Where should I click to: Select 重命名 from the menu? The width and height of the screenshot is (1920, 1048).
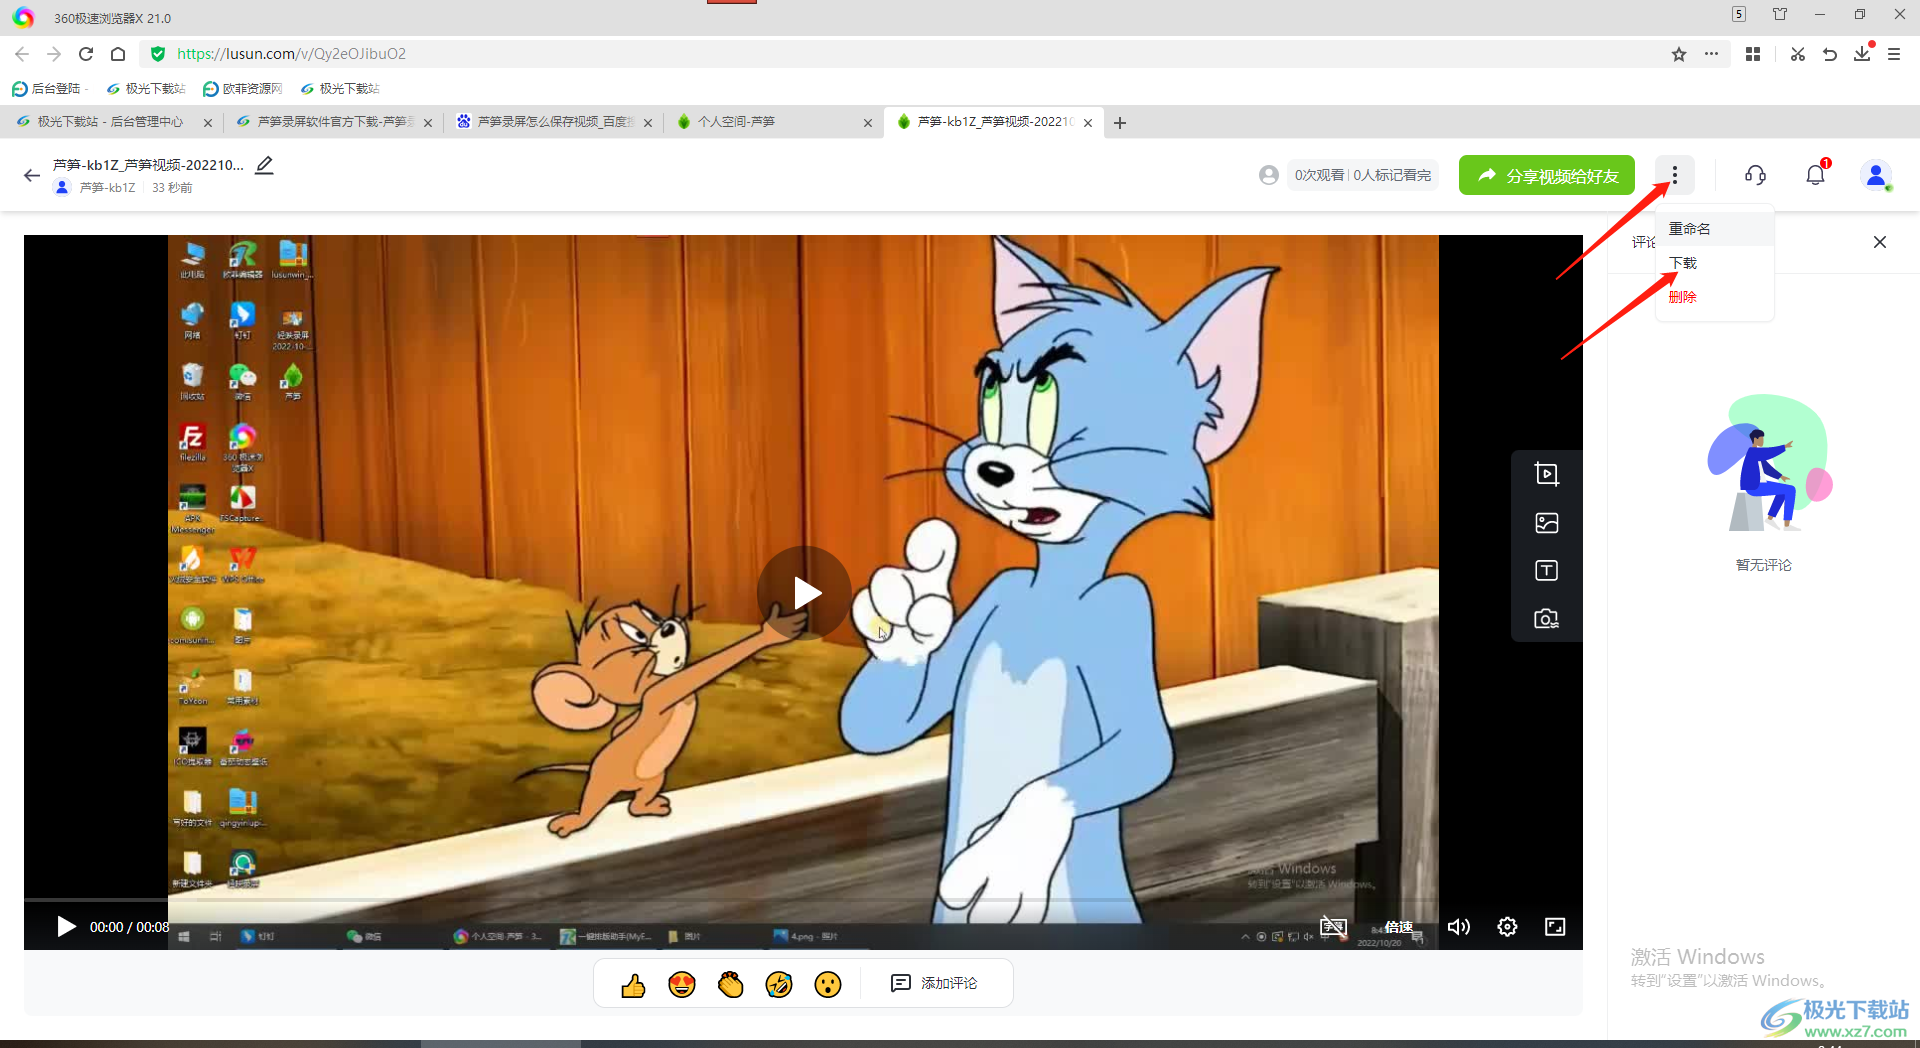click(x=1715, y=229)
